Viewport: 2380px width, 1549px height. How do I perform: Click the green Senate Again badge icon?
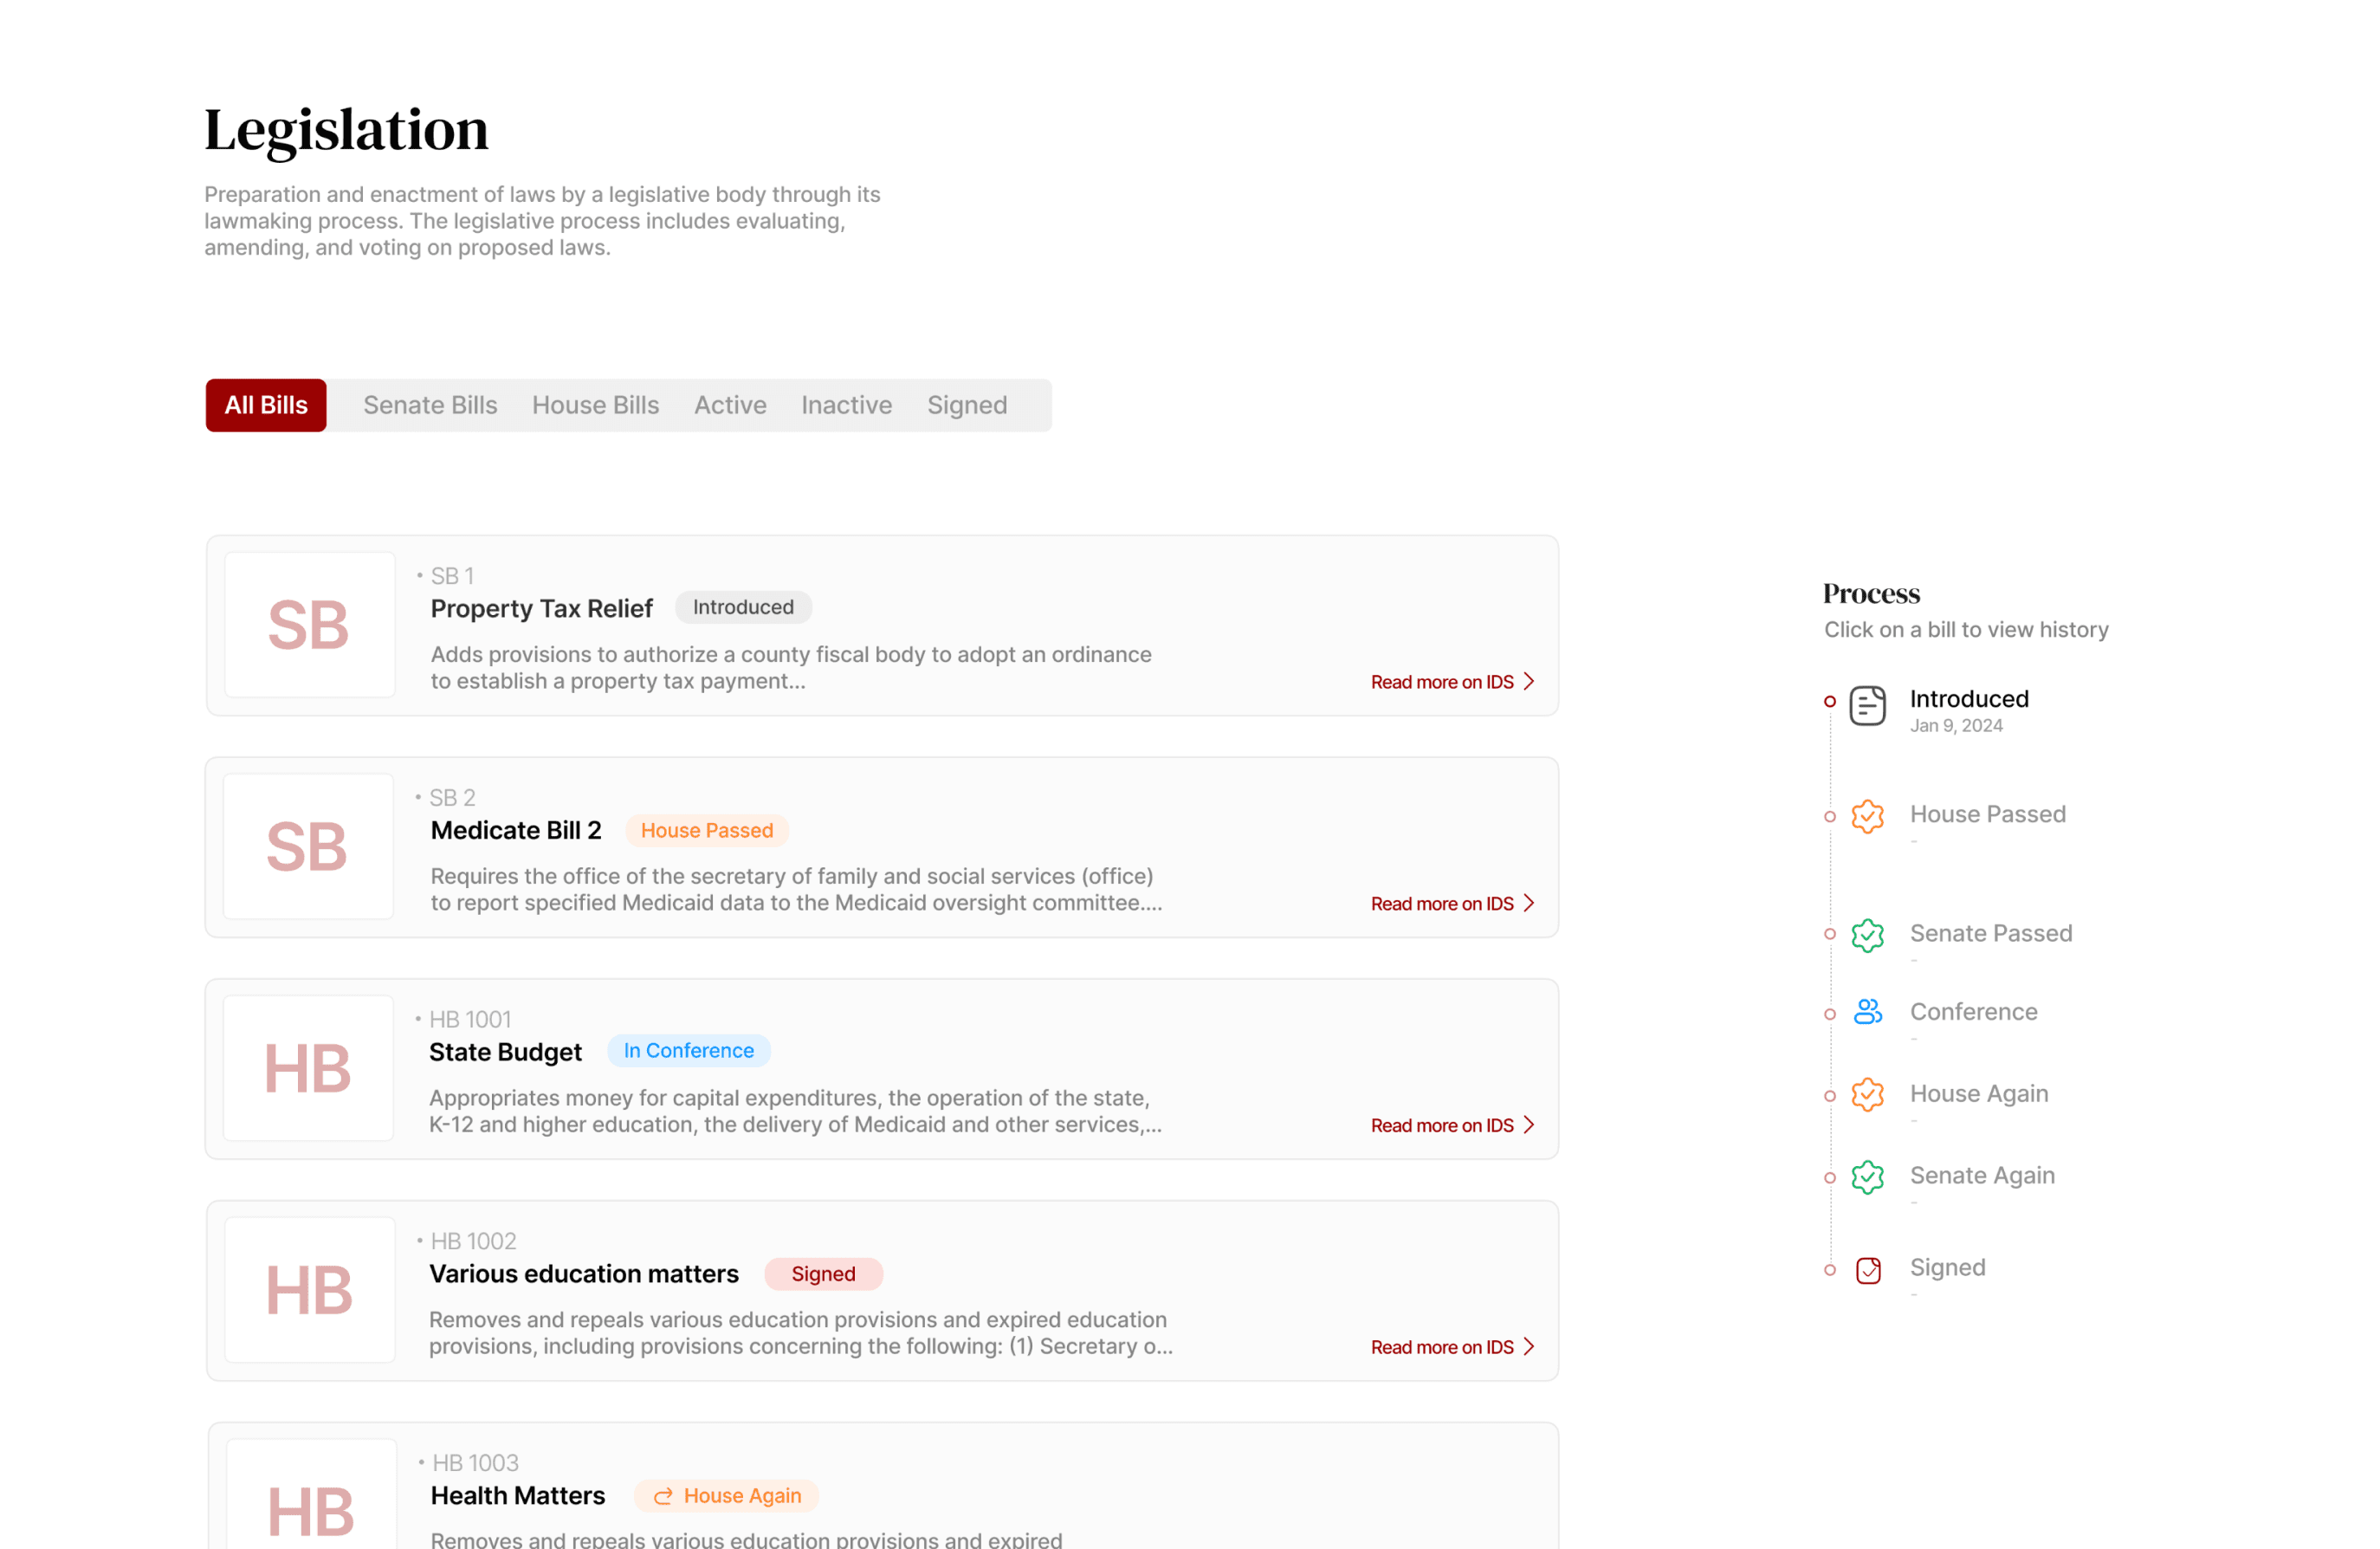[x=1867, y=1176]
